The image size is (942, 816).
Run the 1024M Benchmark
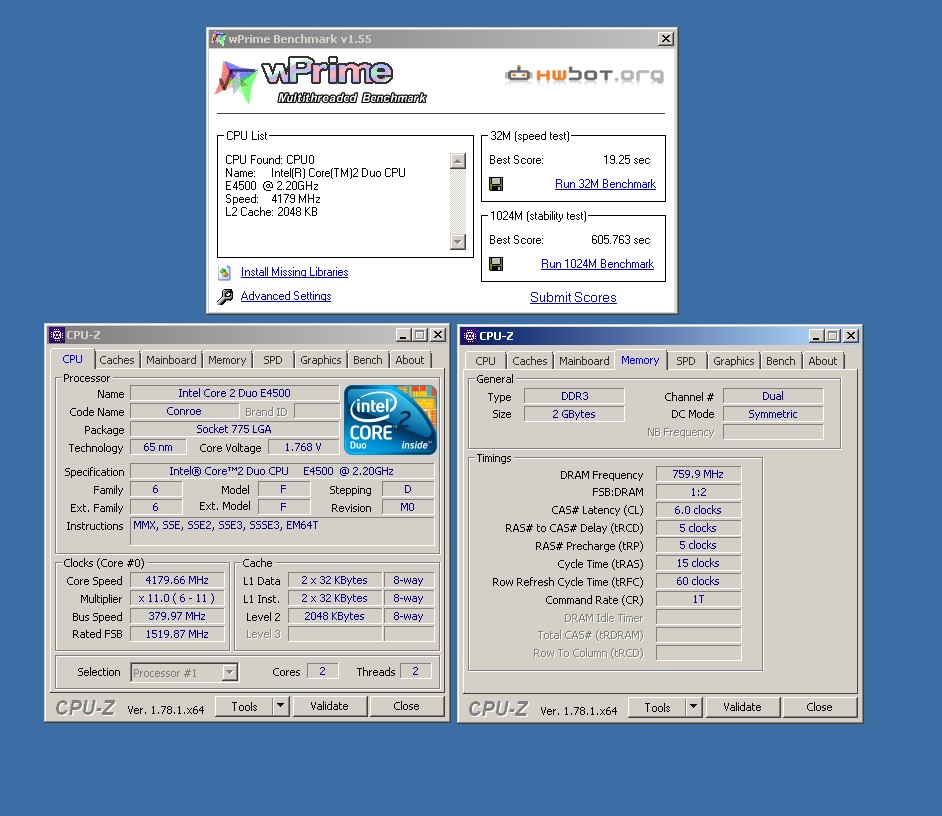[x=597, y=264]
